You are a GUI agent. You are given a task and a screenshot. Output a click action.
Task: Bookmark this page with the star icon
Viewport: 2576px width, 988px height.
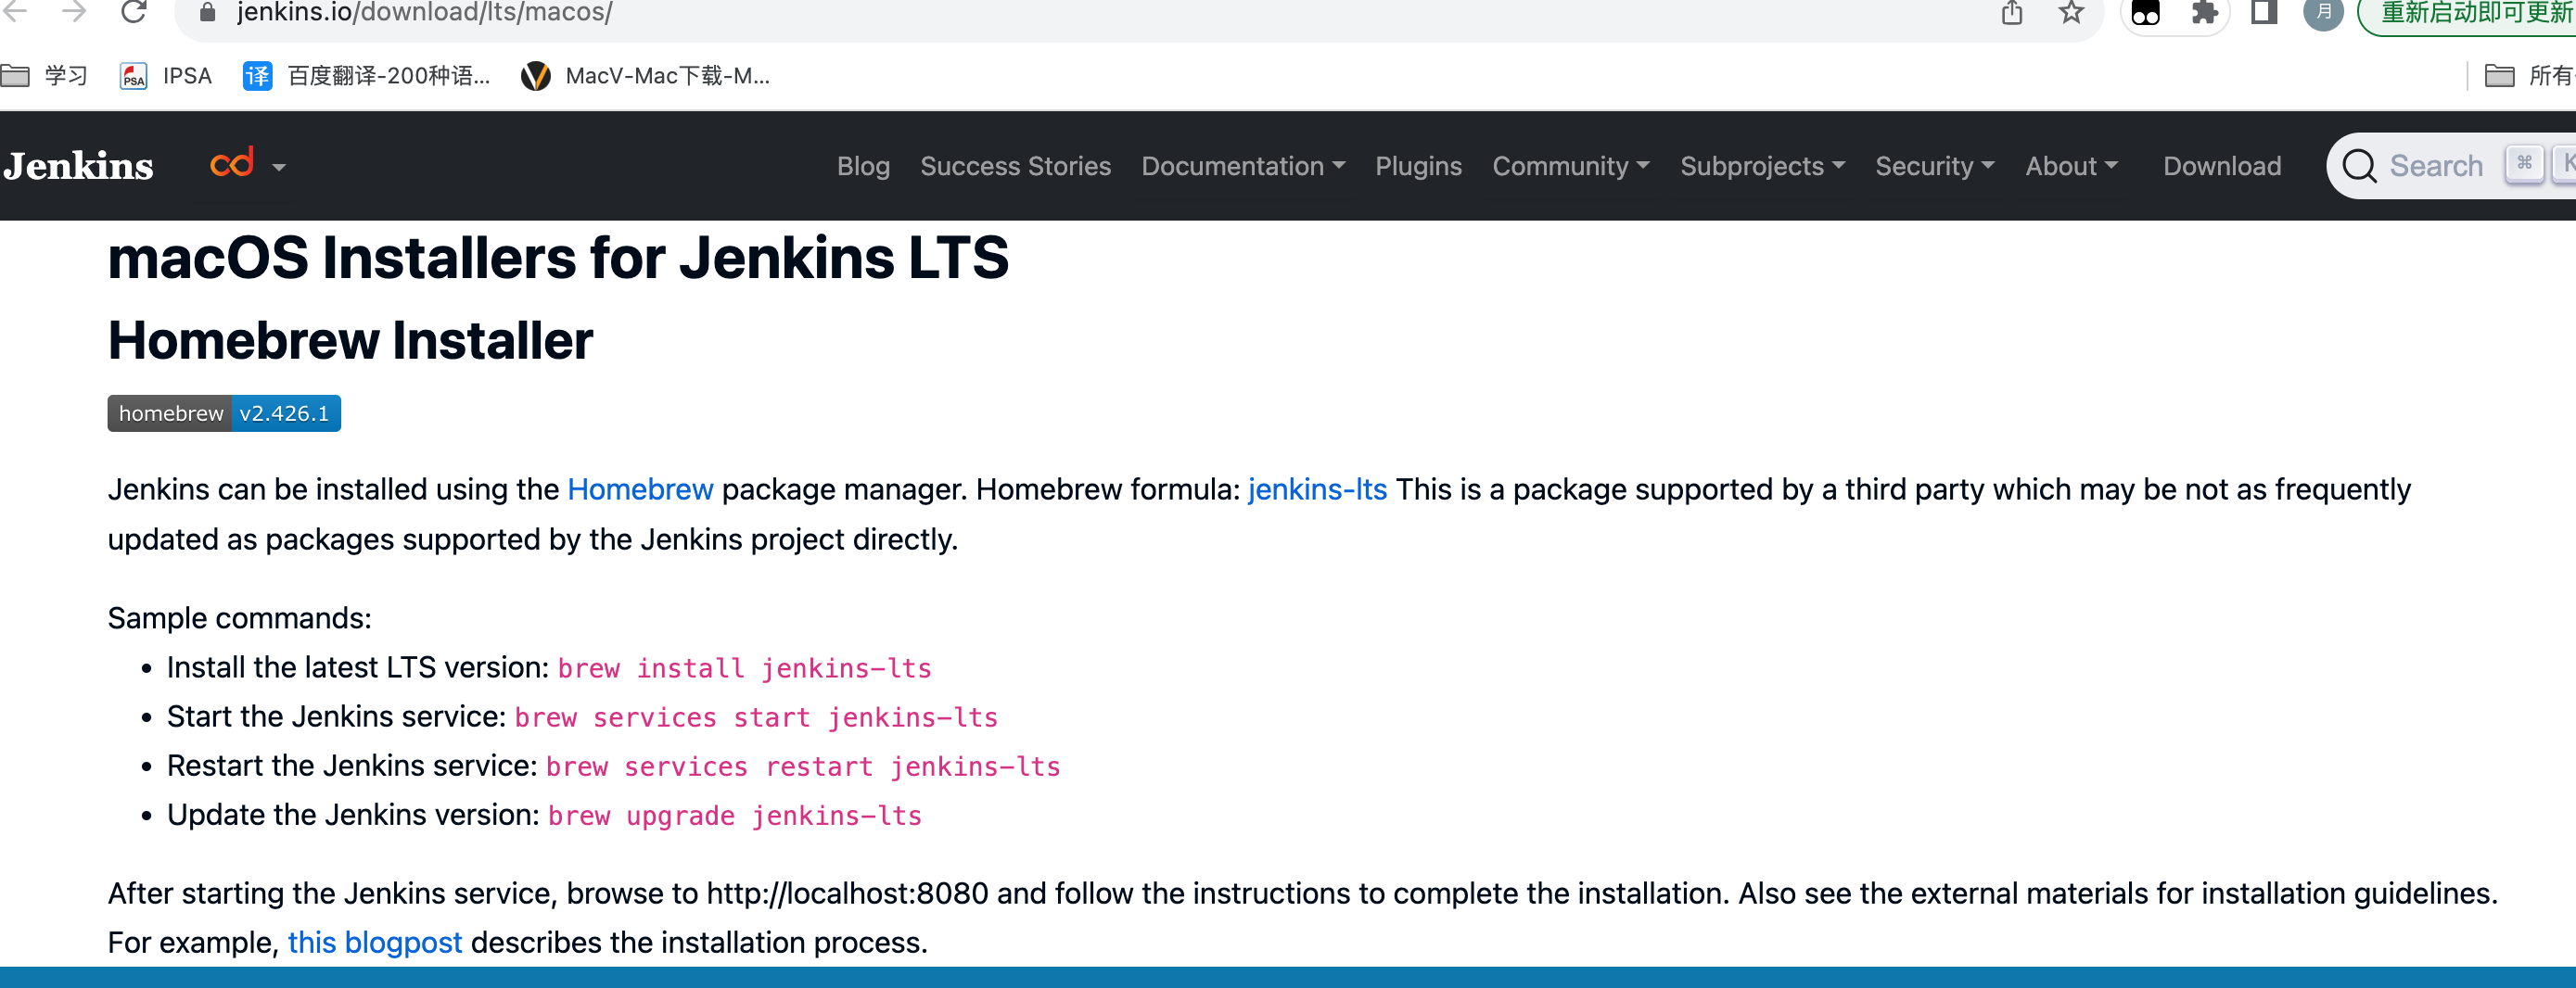pyautogui.click(x=2071, y=13)
